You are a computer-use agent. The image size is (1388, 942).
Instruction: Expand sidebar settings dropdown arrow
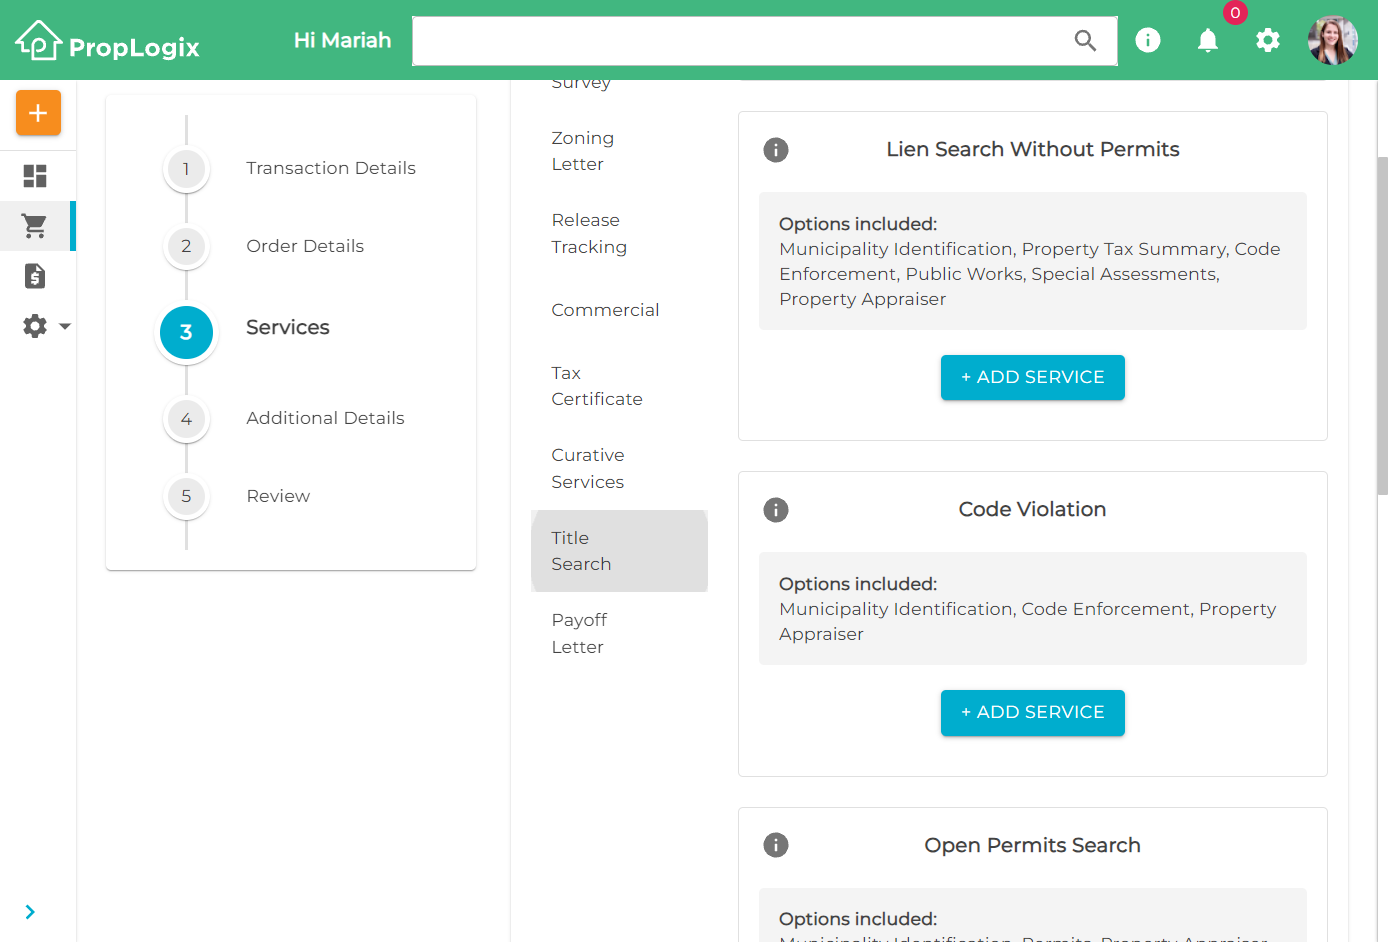[65, 326]
